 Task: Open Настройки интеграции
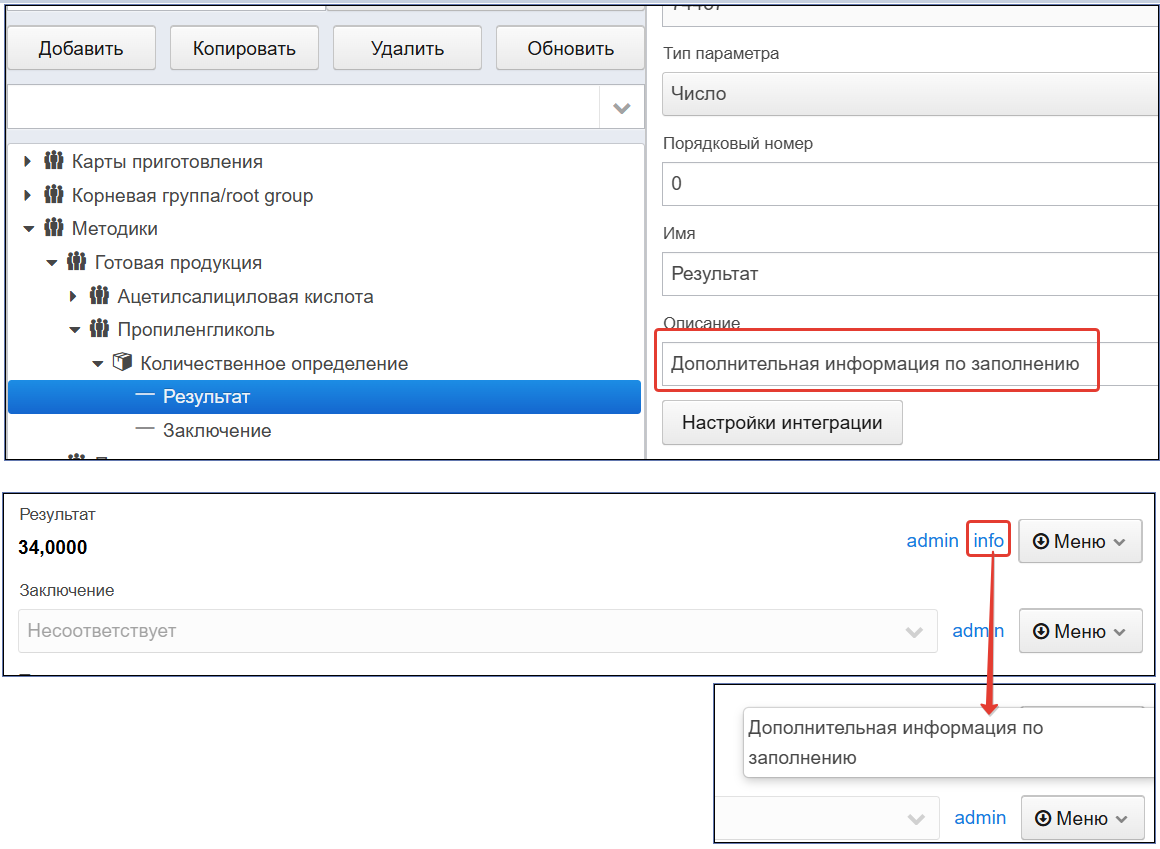point(782,422)
